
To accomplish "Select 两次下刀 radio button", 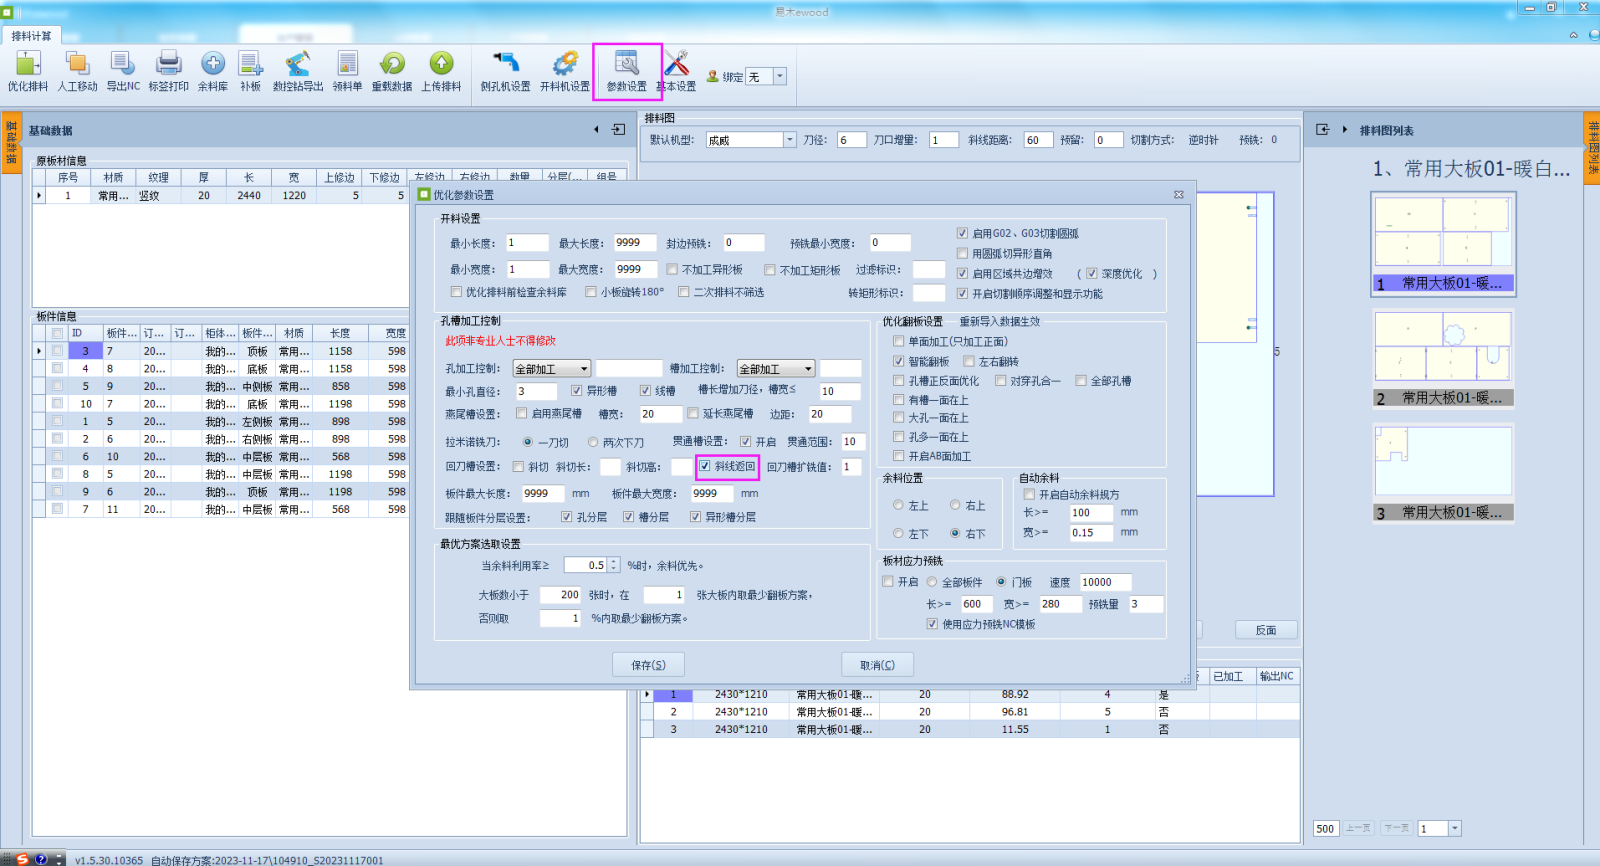I will 593,441.
